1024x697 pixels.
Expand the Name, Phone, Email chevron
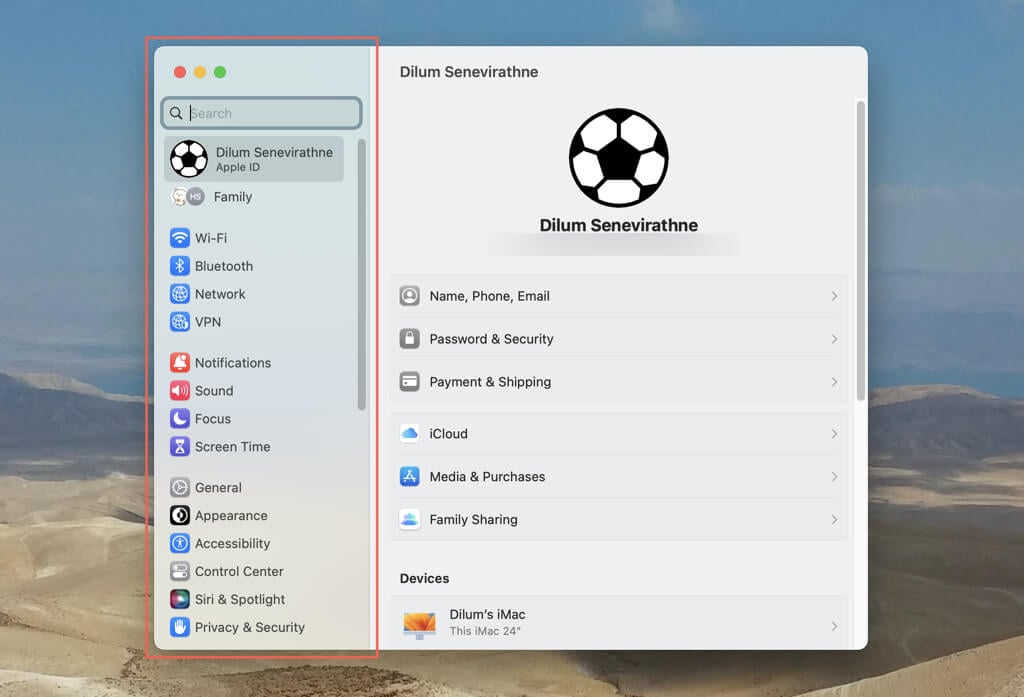835,296
